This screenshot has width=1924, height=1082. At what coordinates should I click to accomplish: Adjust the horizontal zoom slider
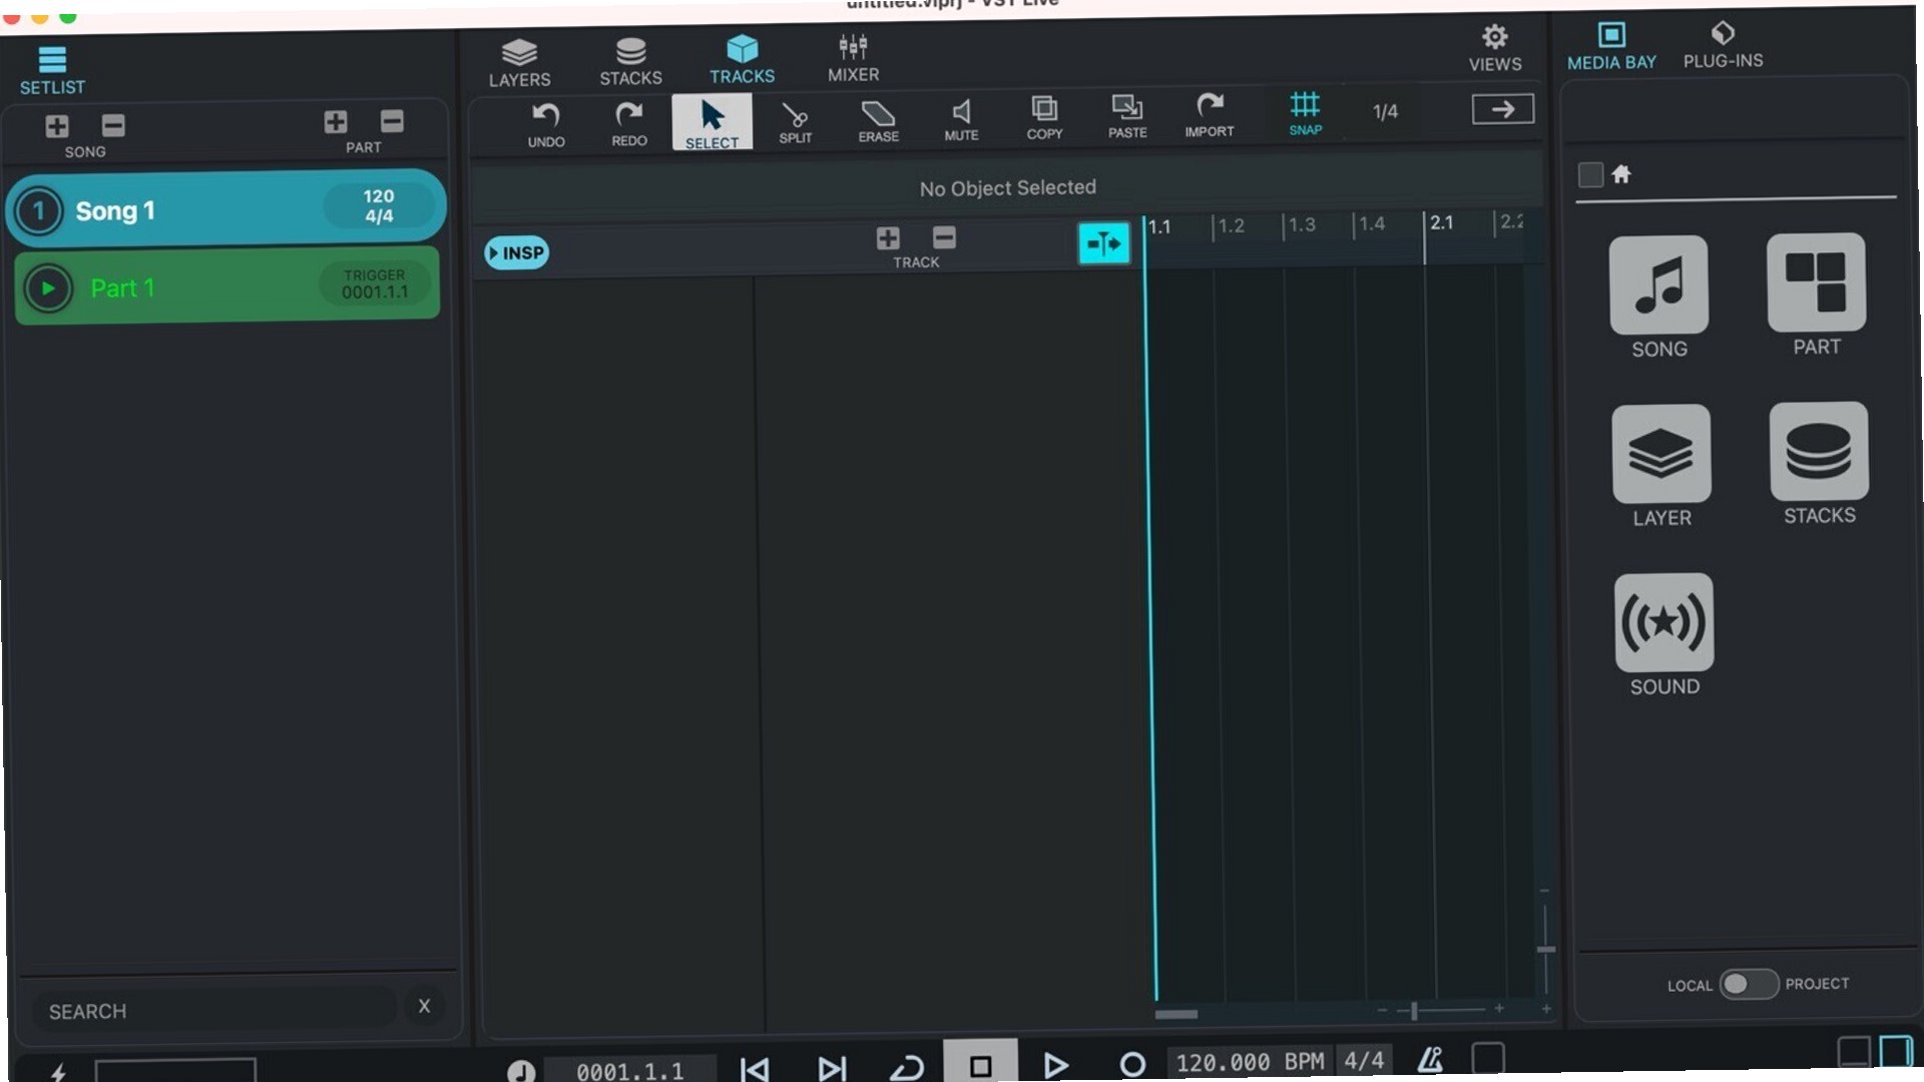coord(1439,1011)
